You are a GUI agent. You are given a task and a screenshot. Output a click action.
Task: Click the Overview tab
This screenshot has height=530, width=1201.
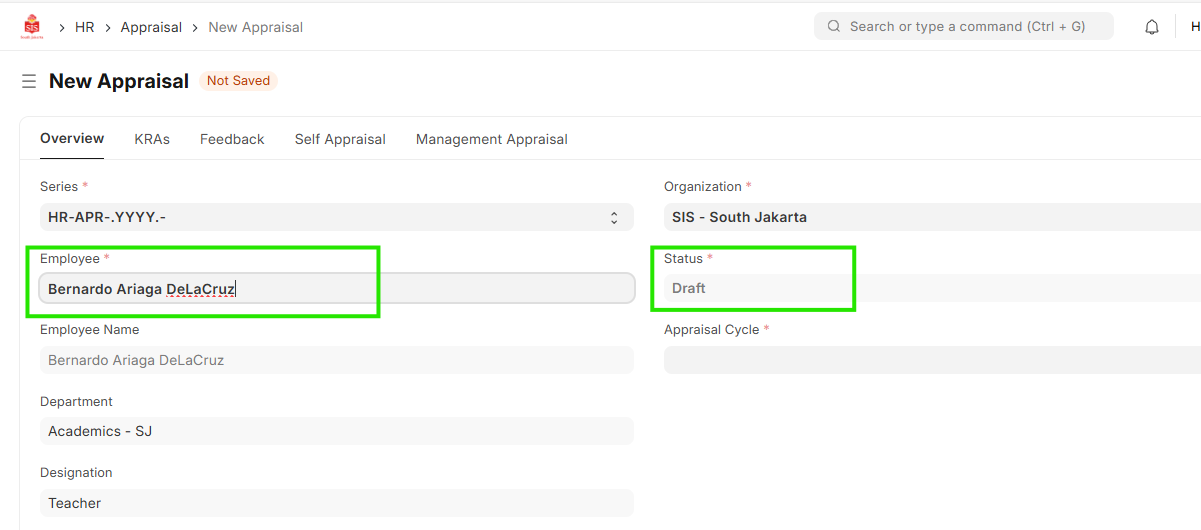coord(72,139)
